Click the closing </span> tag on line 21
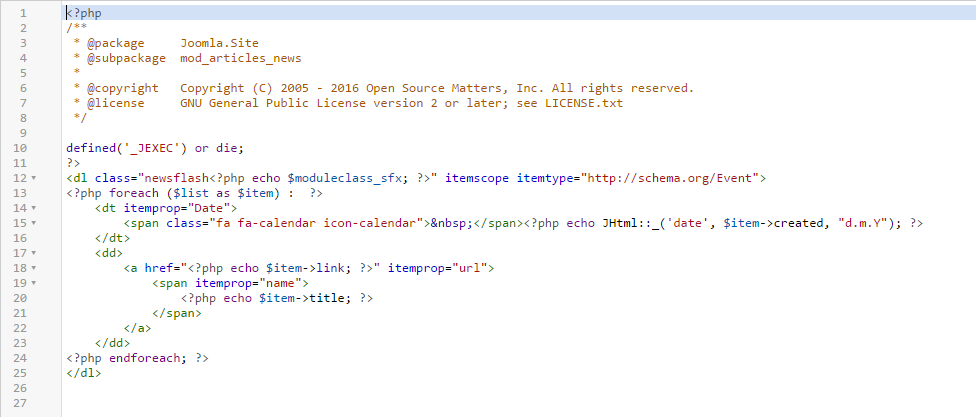Viewport: 976px width, 417px height. [177, 312]
